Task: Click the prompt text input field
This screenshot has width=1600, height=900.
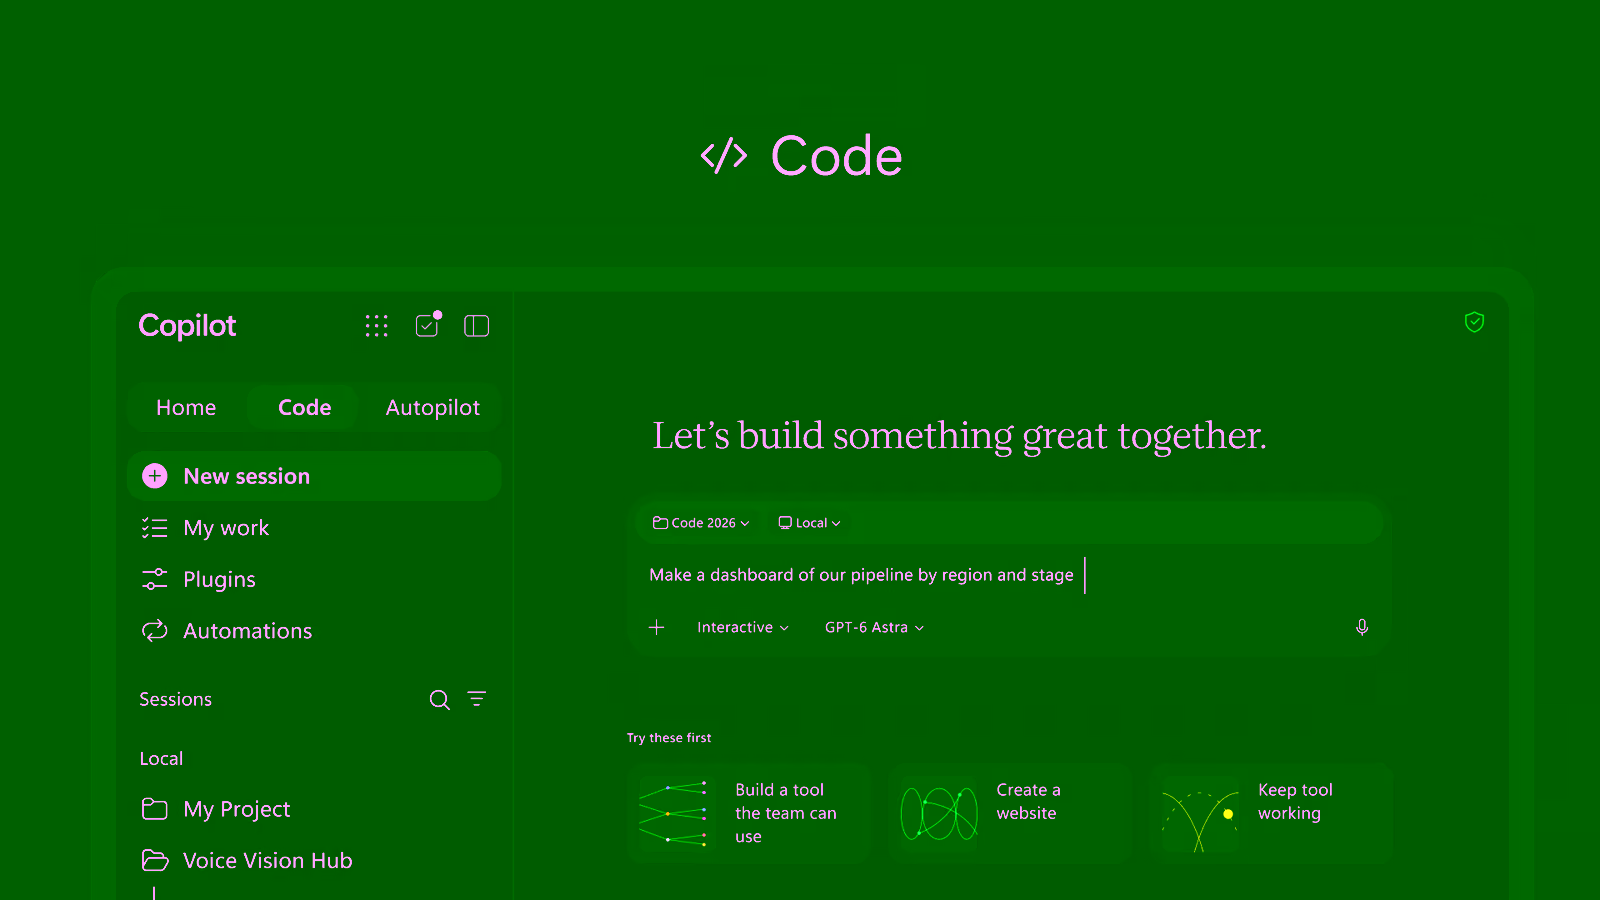Action: click(x=1008, y=575)
